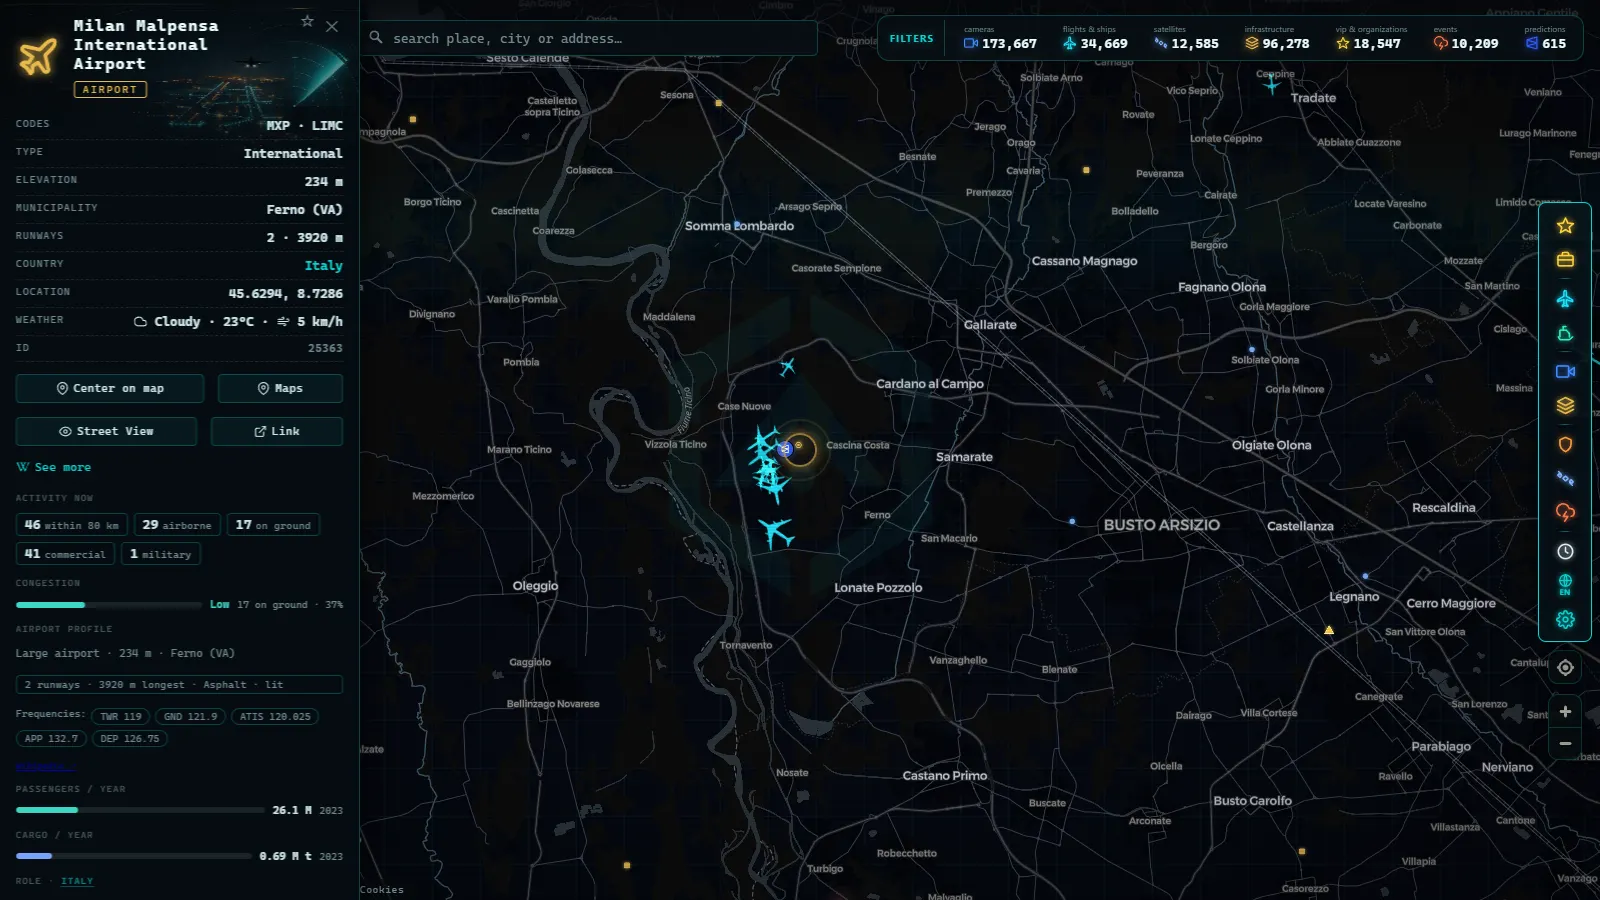Viewport: 1600px width, 900px height.
Task: Select the satellite icon in right toolbar
Action: pos(1565,479)
